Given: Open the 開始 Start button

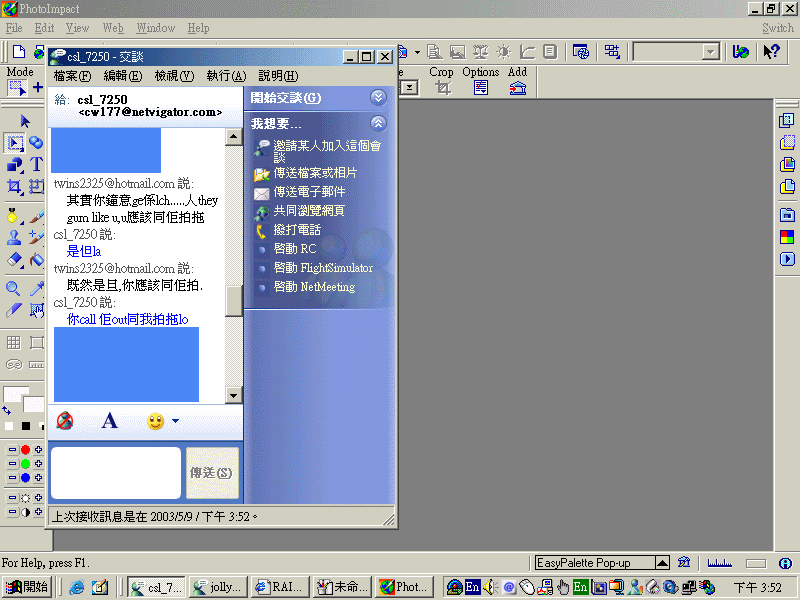Looking at the screenshot, I should (27, 587).
